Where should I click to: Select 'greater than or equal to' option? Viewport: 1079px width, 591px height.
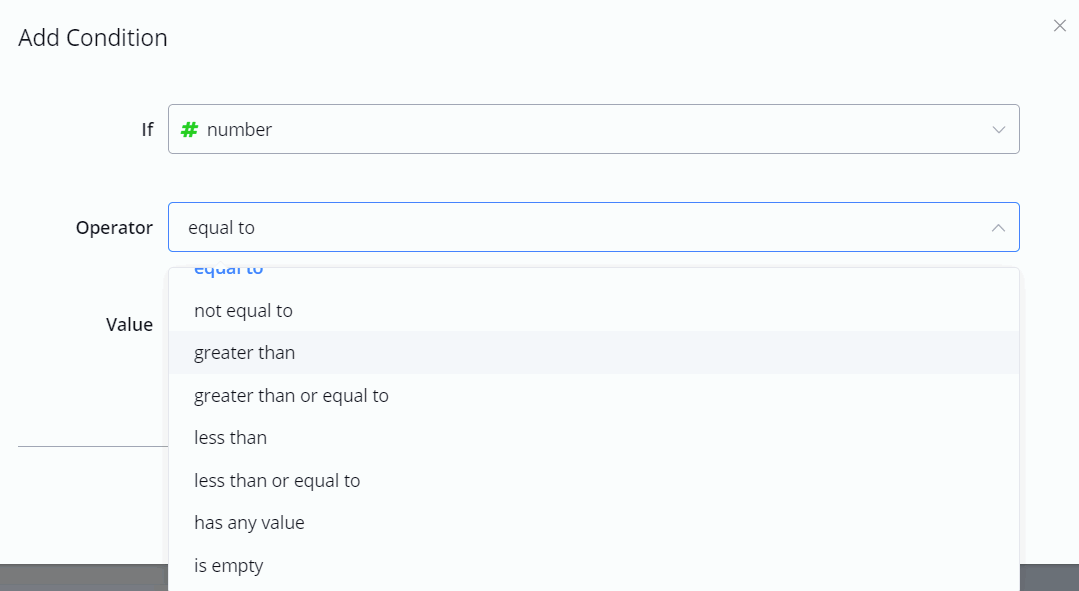291,396
